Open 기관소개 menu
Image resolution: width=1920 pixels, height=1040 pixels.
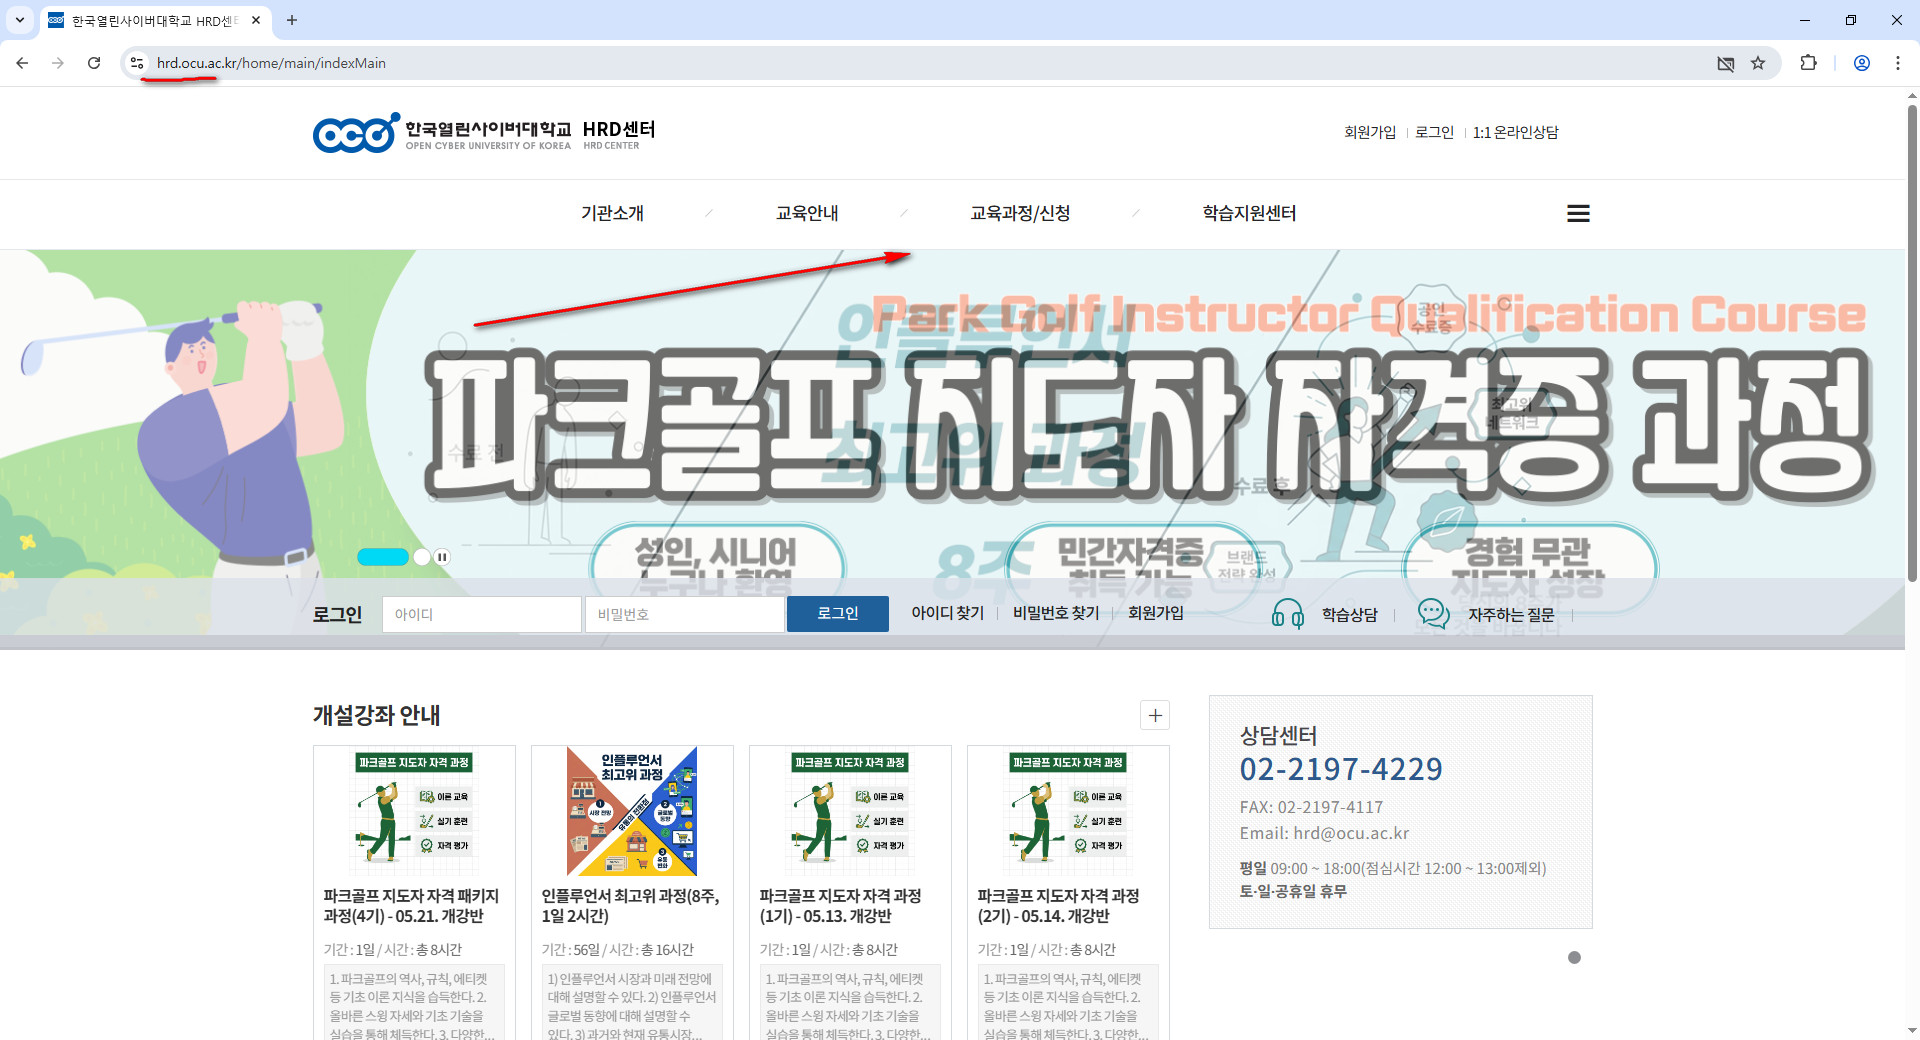[x=612, y=213]
